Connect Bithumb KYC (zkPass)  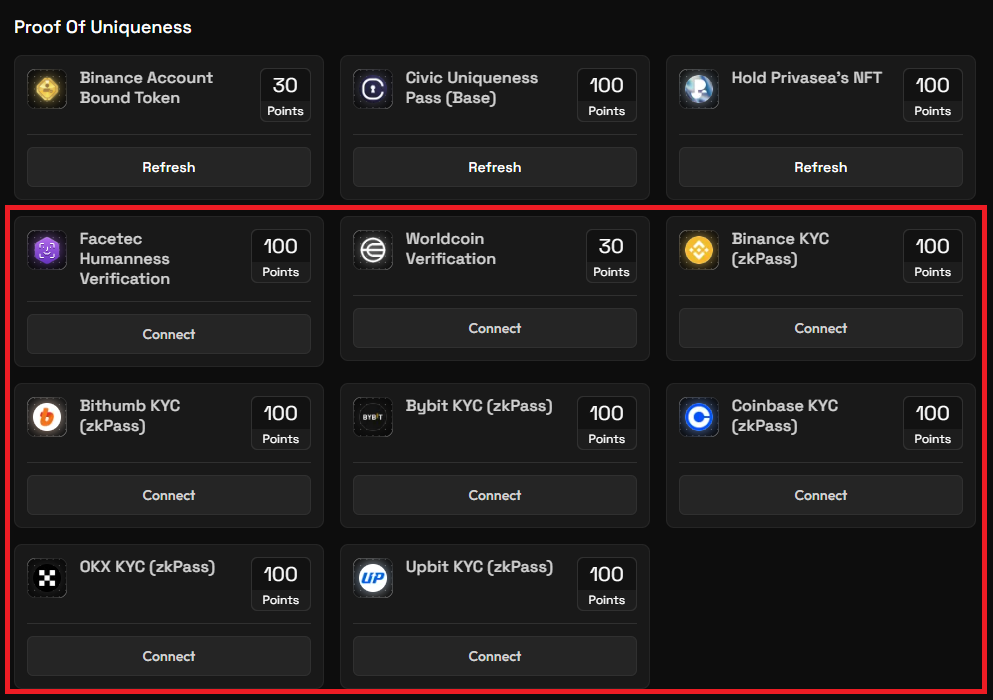169,495
